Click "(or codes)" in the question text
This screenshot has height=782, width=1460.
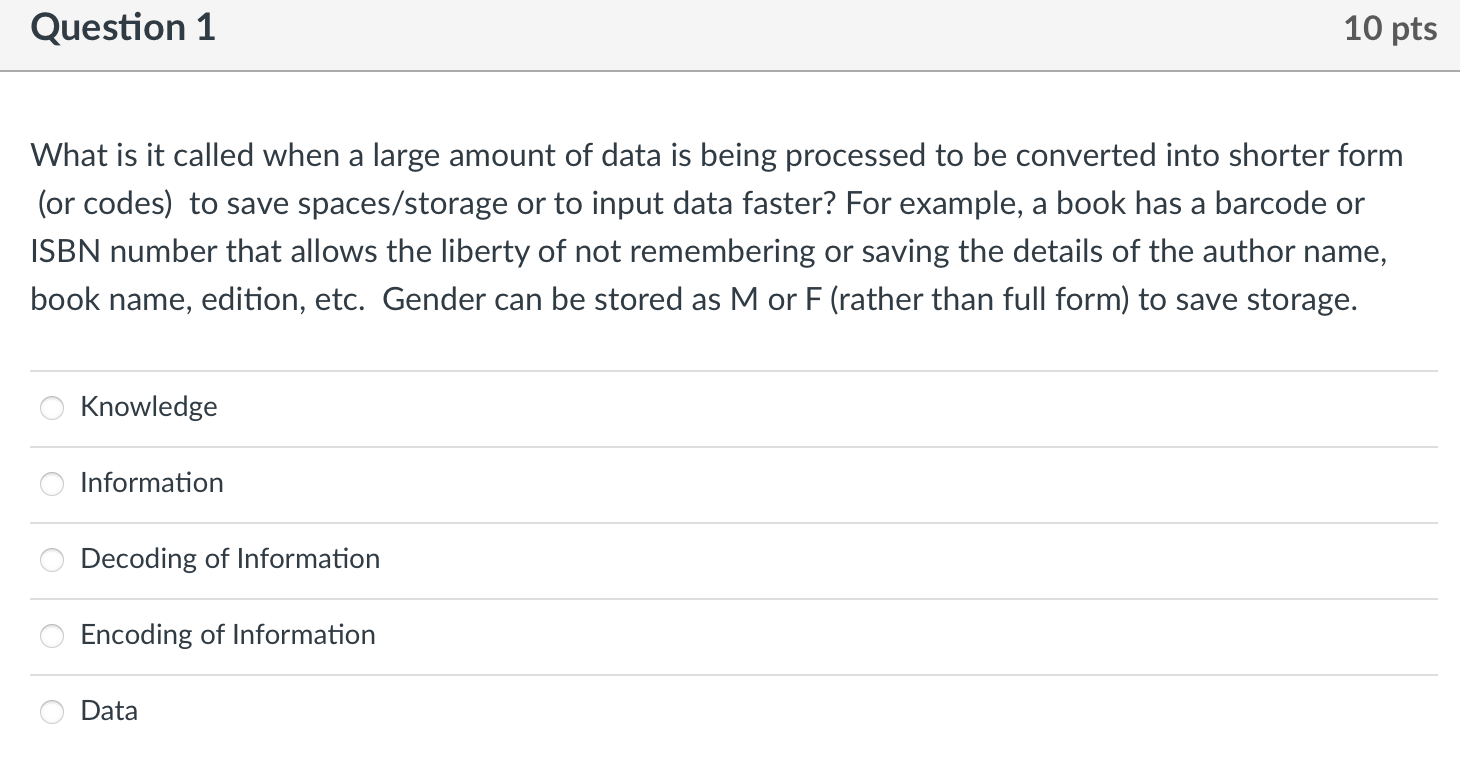105,204
